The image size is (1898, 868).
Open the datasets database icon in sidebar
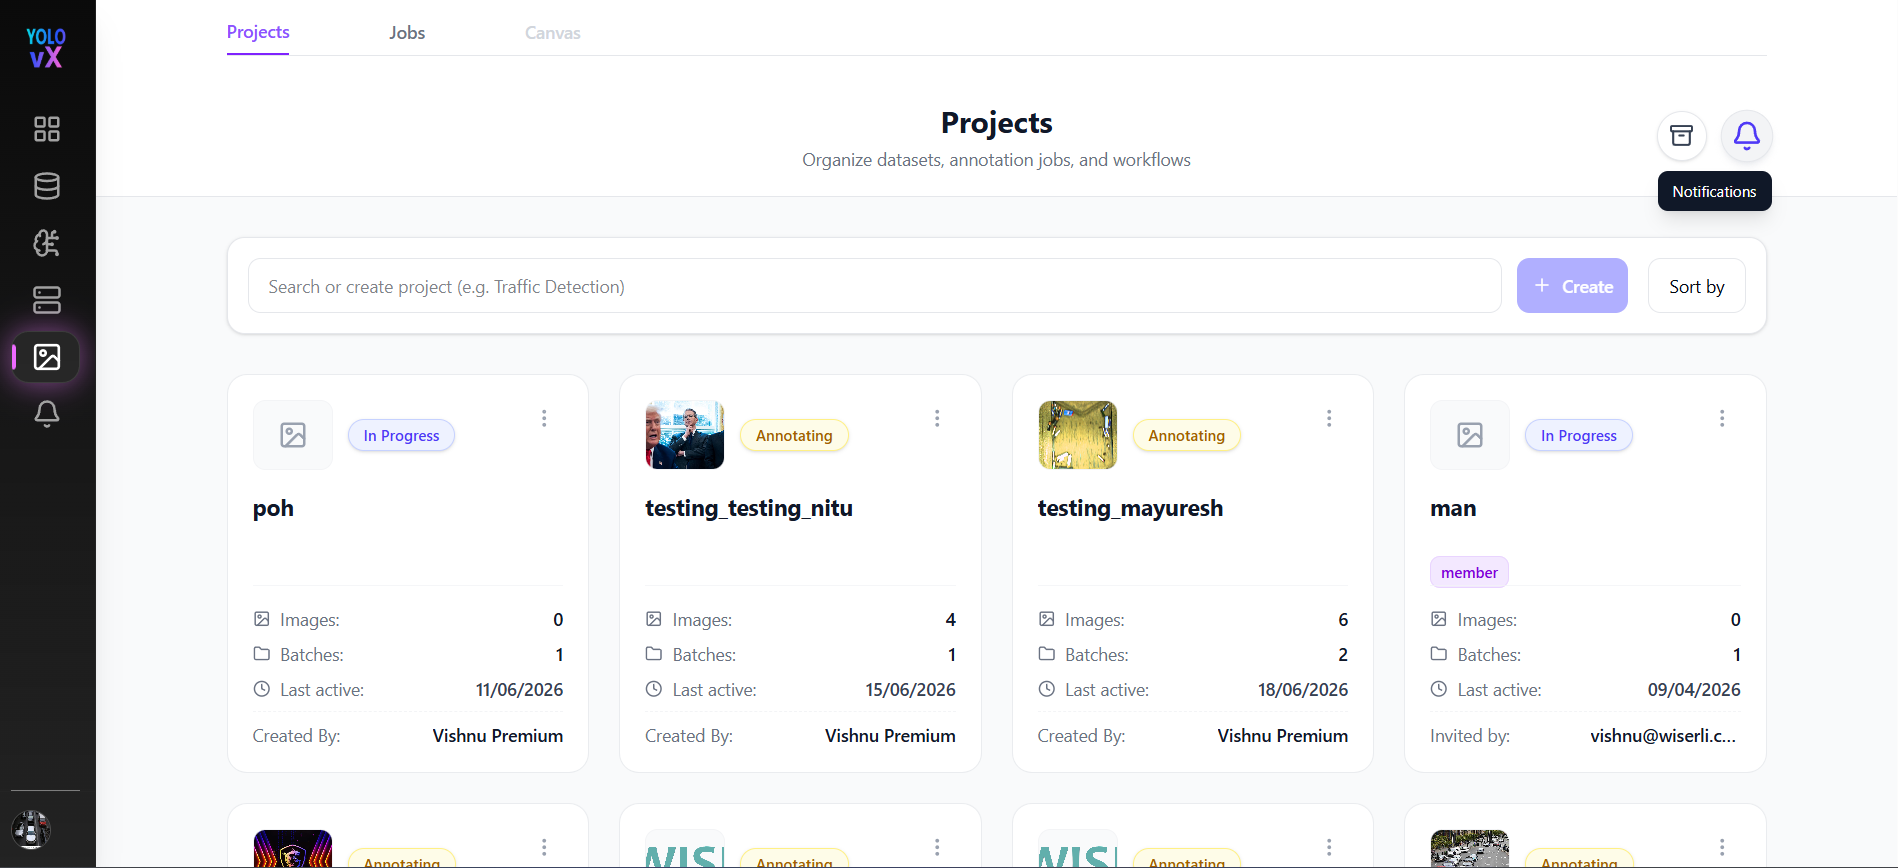click(47, 186)
